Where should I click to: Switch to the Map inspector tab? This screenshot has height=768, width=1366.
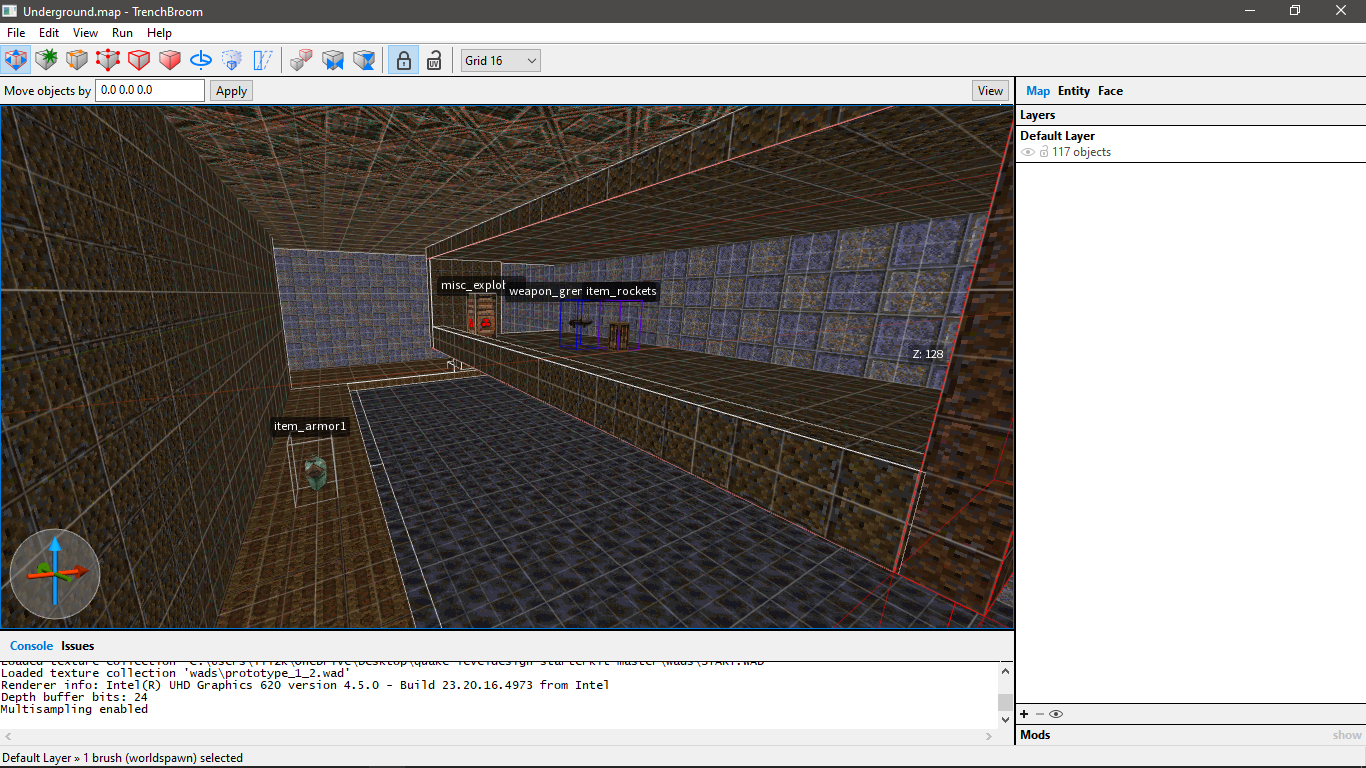tap(1038, 91)
